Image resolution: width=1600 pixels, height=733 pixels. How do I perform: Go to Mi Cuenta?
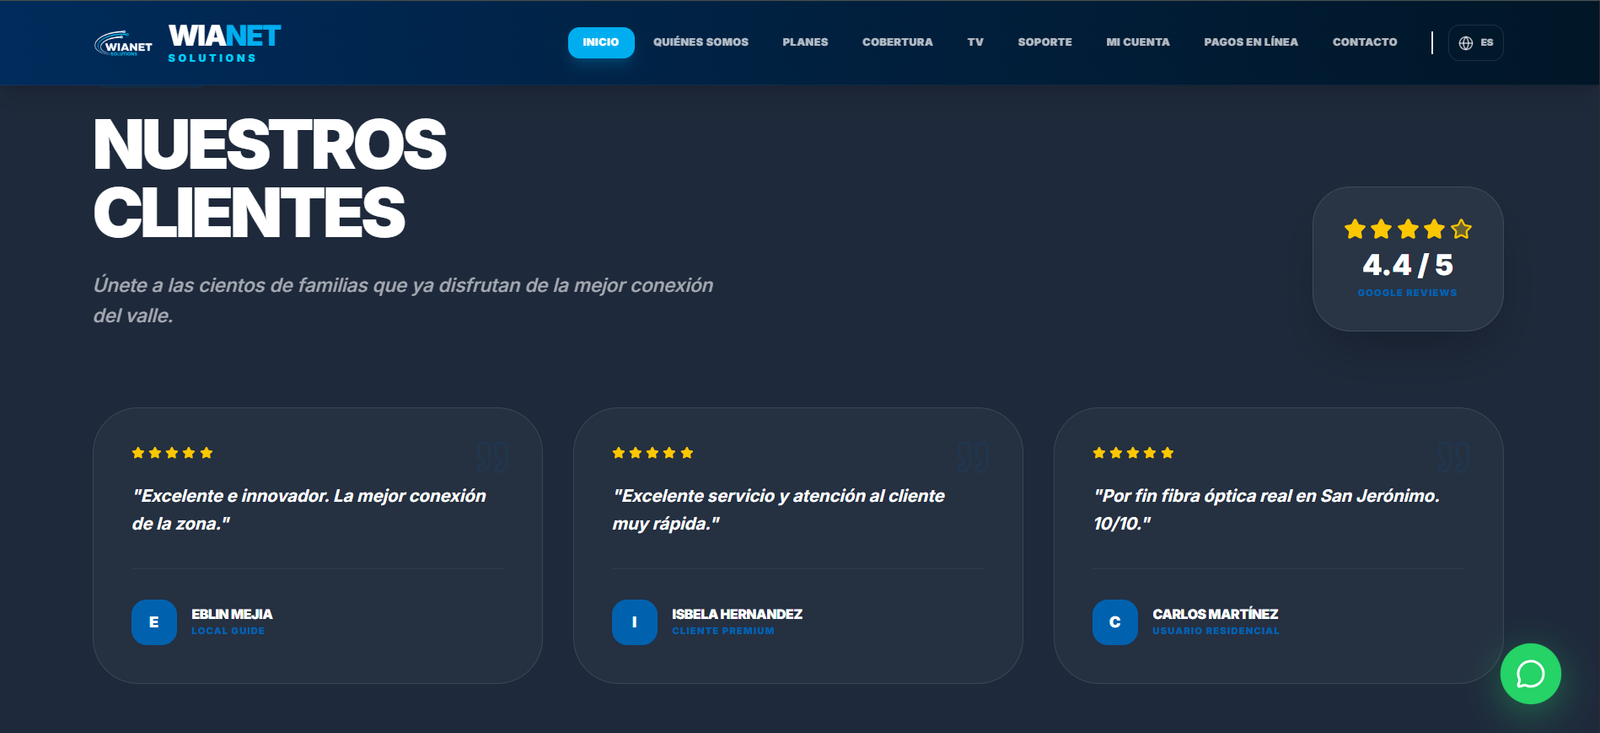click(1138, 42)
